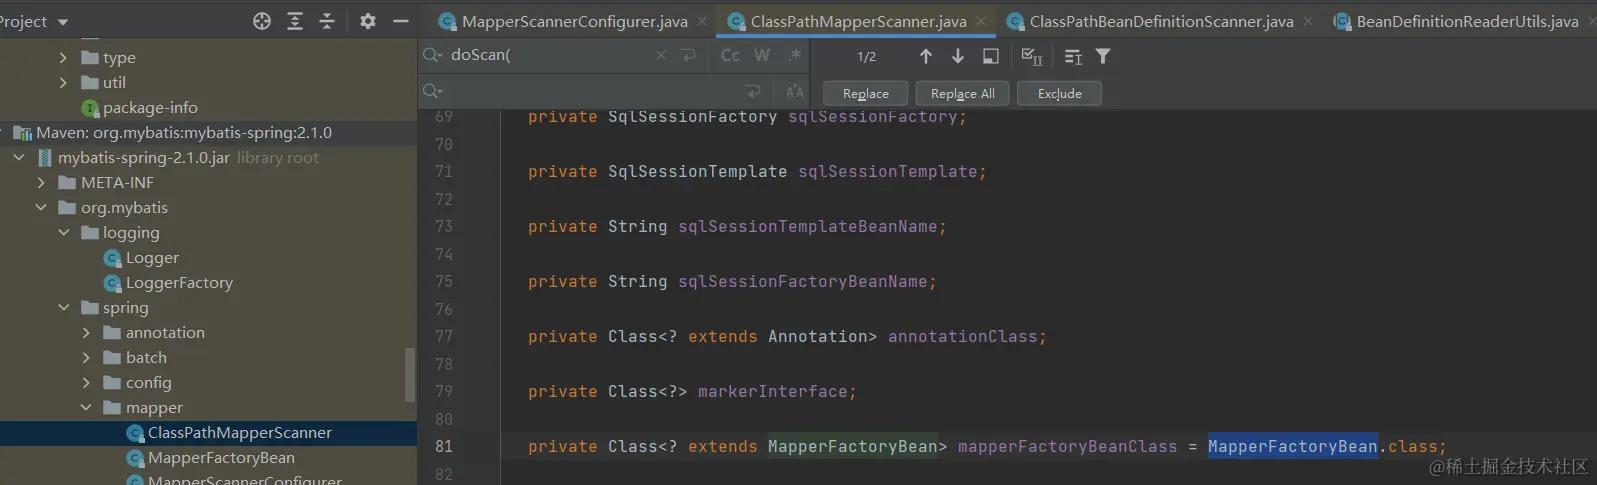Click the empty replace input field
Image resolution: width=1597 pixels, height=485 pixels.
click(x=590, y=91)
